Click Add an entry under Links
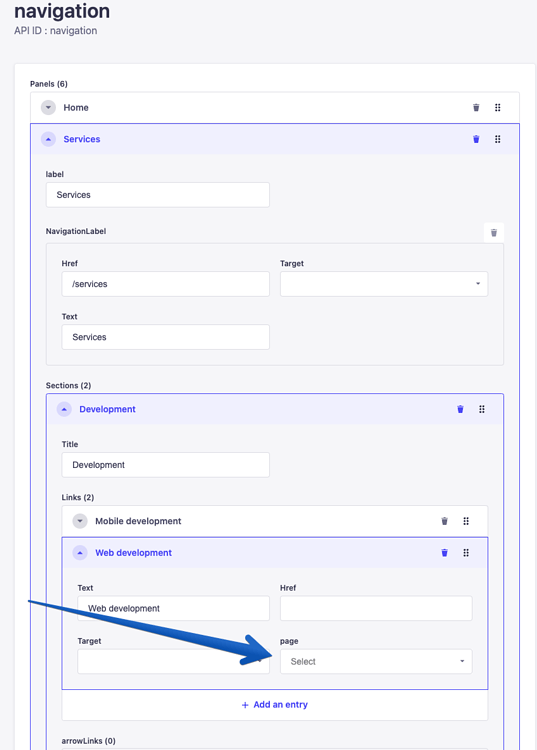Viewport: 537px width, 750px height. click(x=274, y=705)
